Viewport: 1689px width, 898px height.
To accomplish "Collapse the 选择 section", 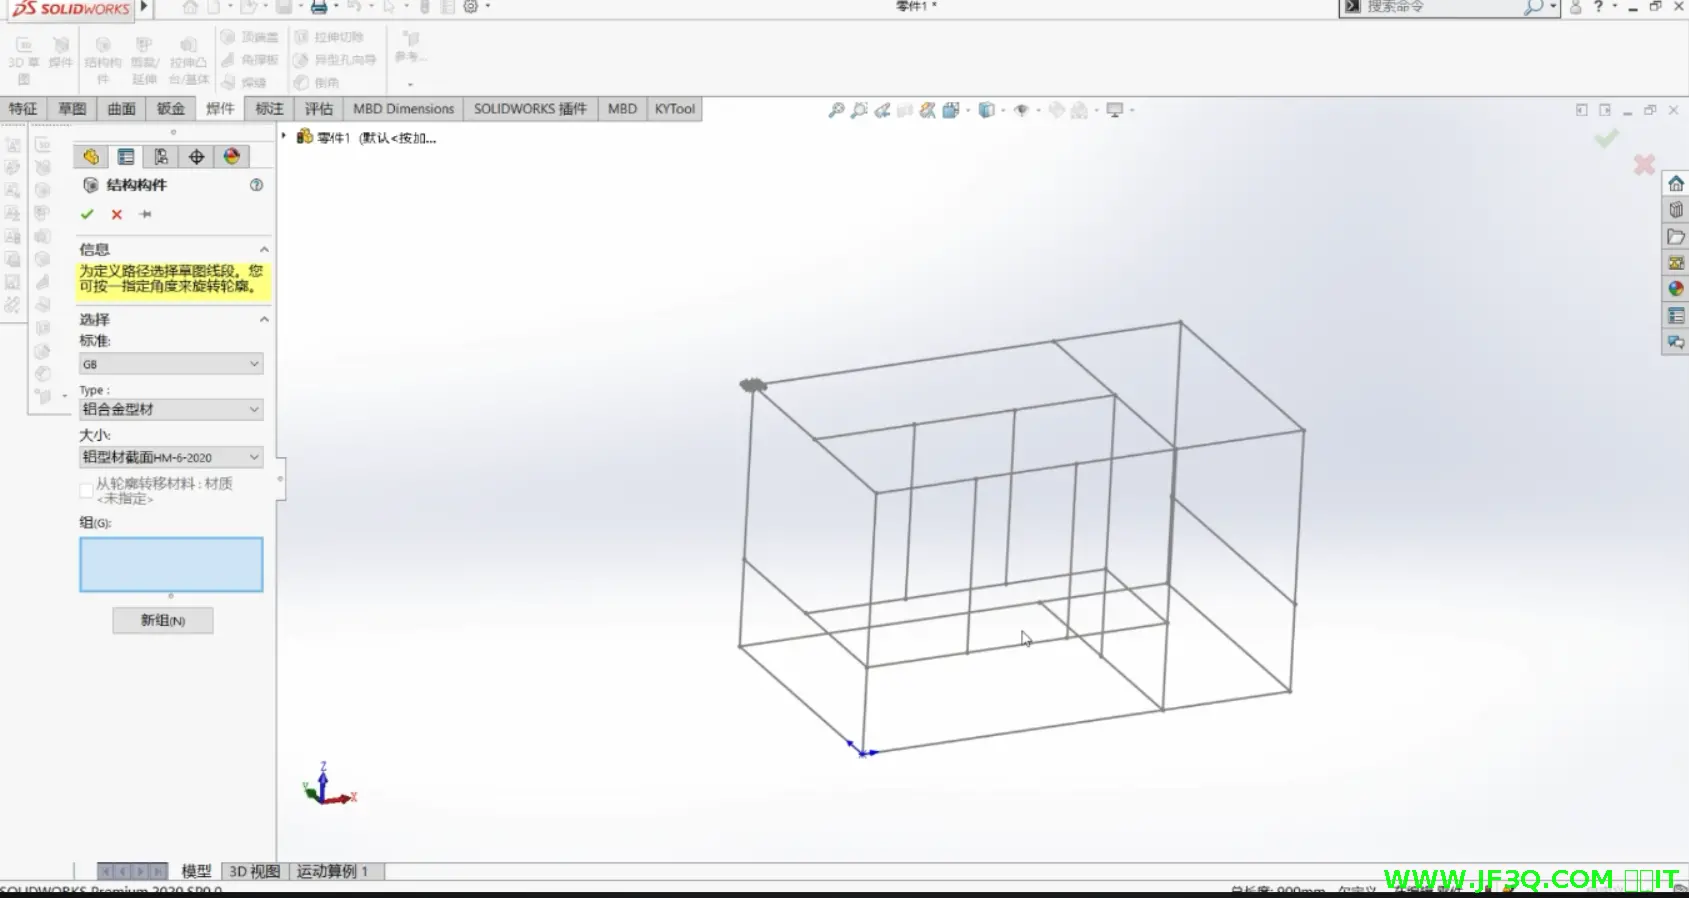I will click(264, 319).
